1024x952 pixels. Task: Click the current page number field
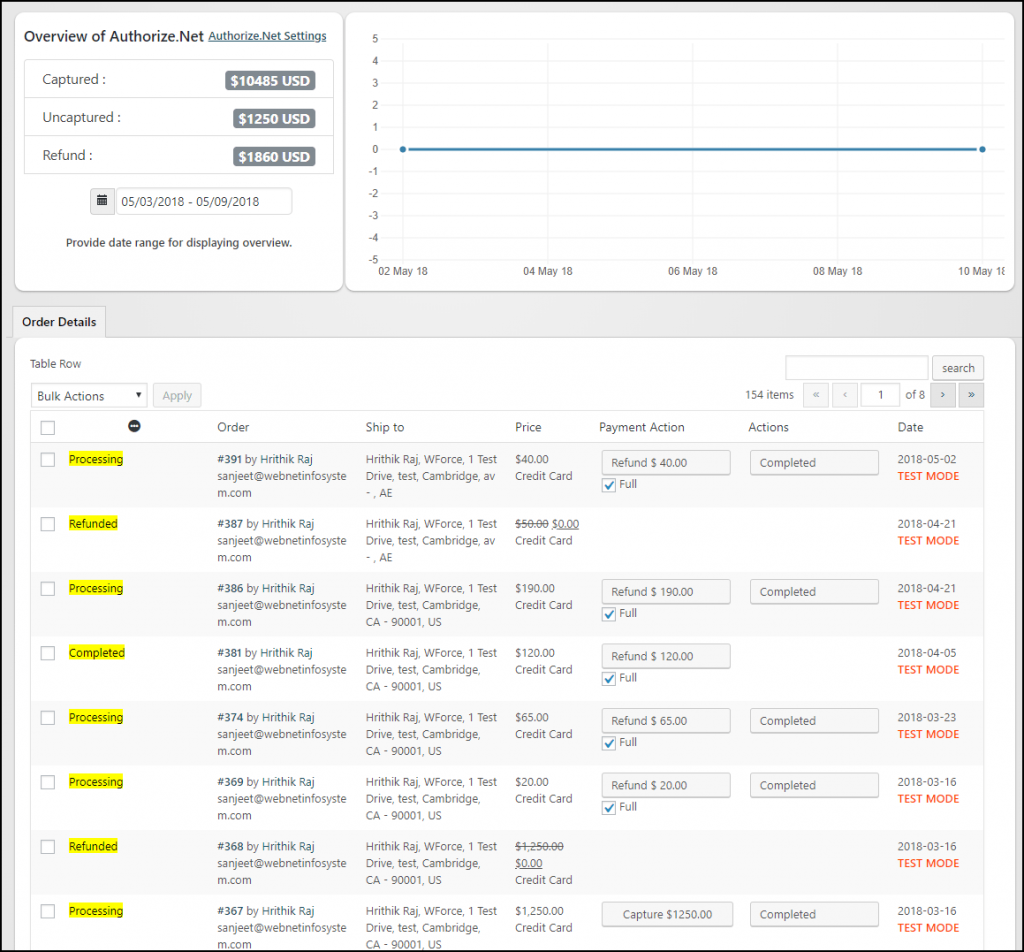pos(880,394)
